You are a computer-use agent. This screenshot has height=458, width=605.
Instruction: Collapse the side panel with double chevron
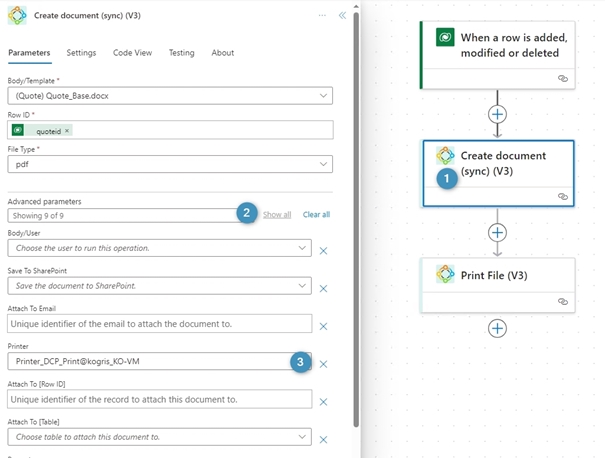342,15
